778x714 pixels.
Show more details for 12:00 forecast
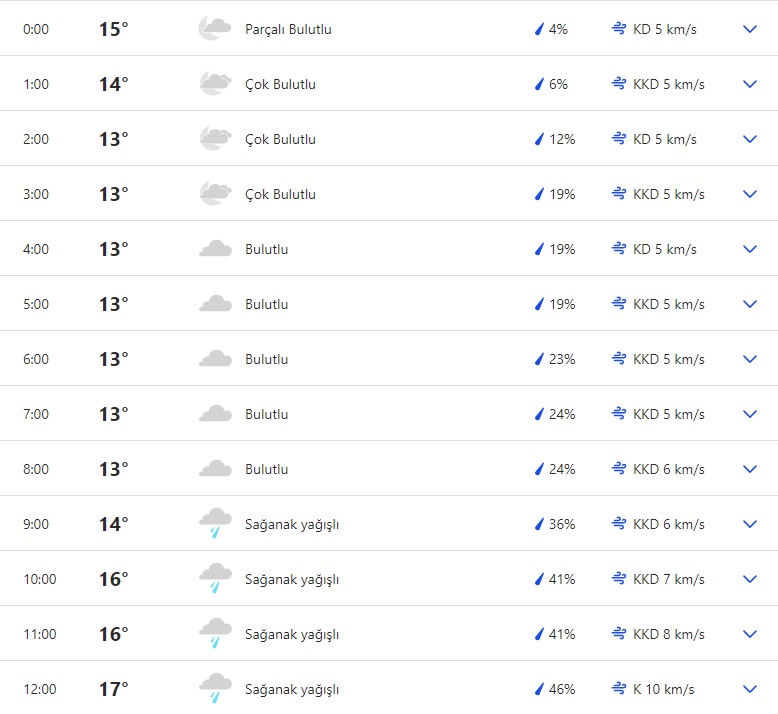click(750, 689)
